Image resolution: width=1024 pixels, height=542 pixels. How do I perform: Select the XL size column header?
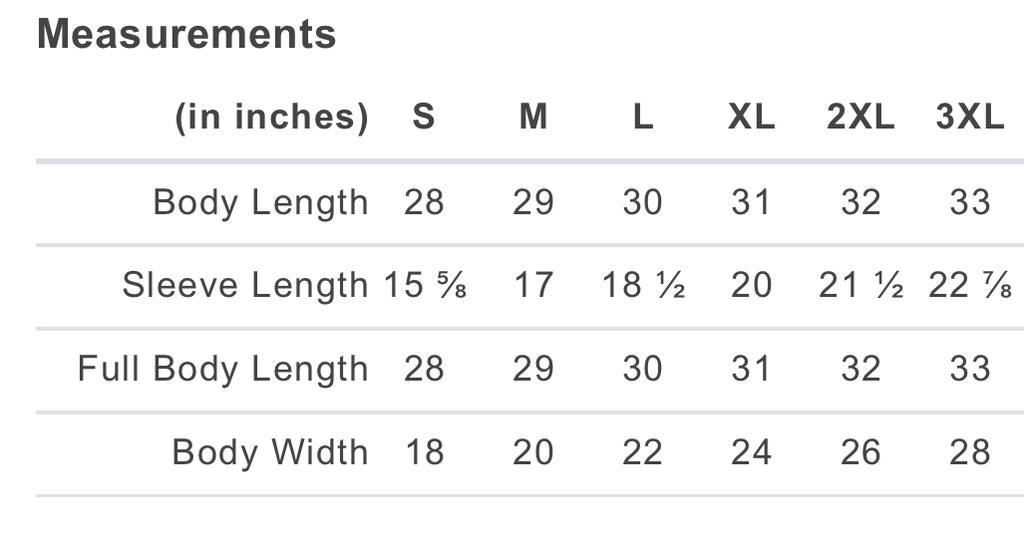click(752, 117)
